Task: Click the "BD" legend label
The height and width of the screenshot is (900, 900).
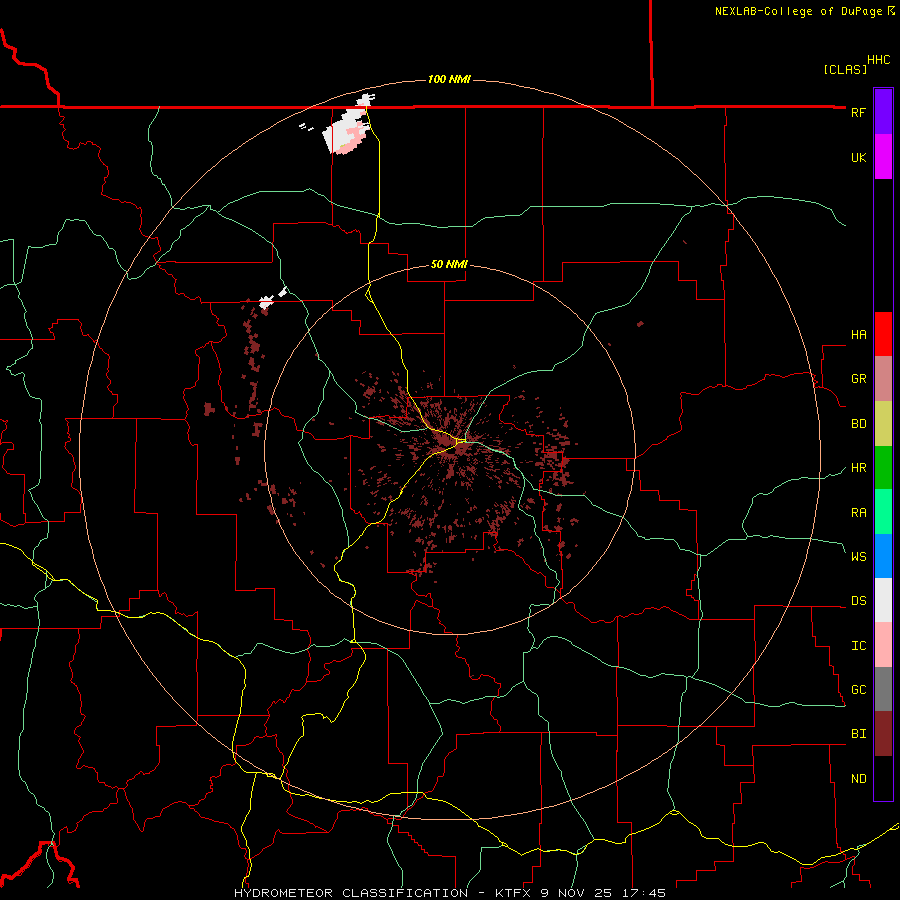Action: click(x=858, y=424)
